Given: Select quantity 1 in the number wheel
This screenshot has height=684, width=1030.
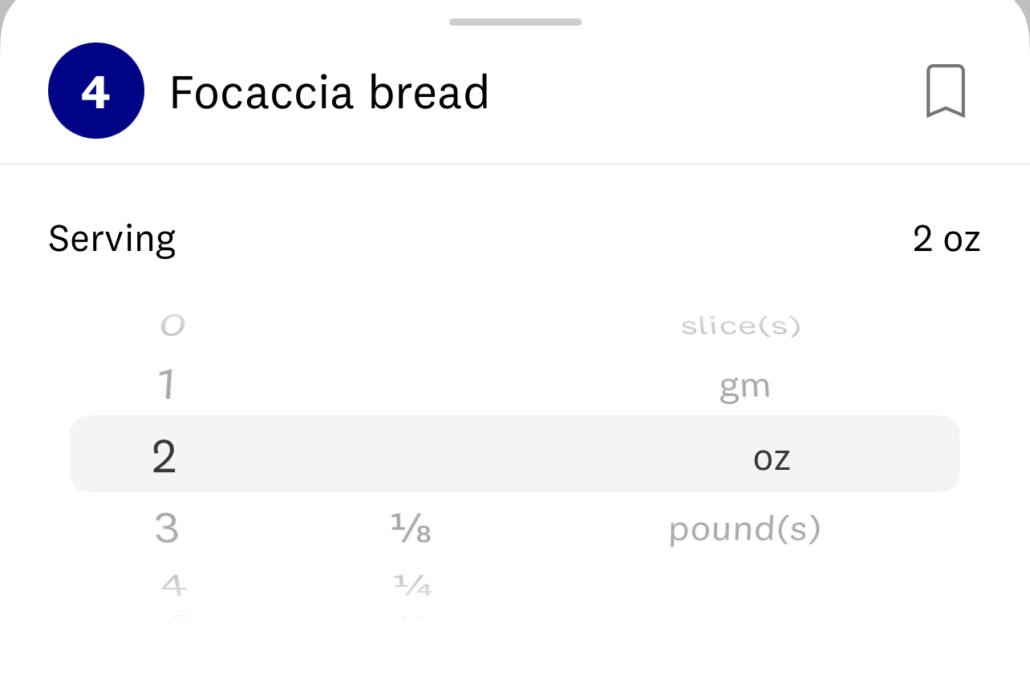Looking at the screenshot, I should coord(168,385).
